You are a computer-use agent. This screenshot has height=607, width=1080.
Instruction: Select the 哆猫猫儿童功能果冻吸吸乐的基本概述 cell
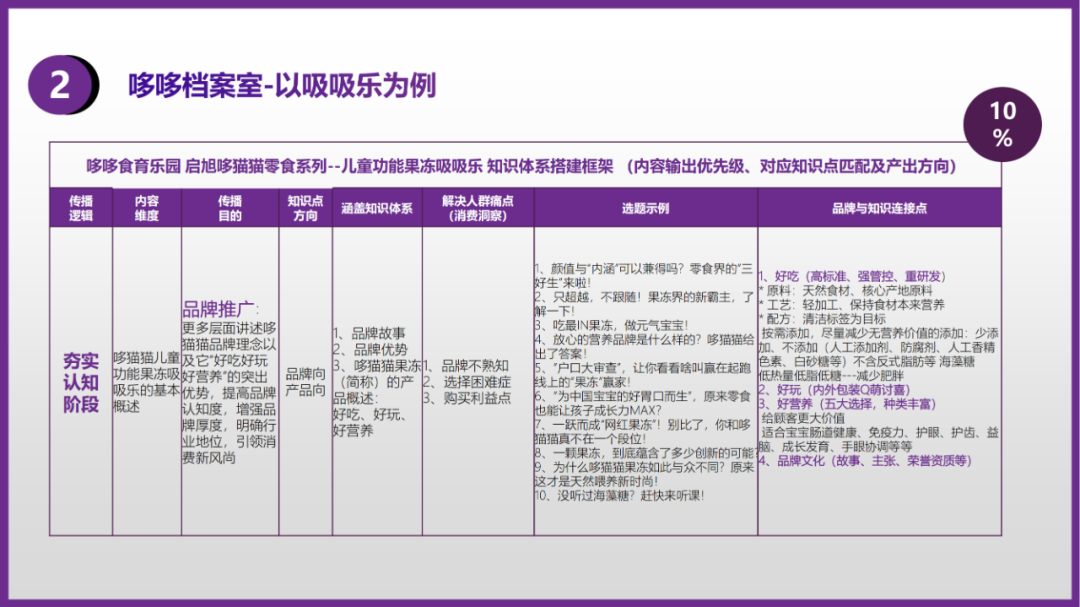147,382
